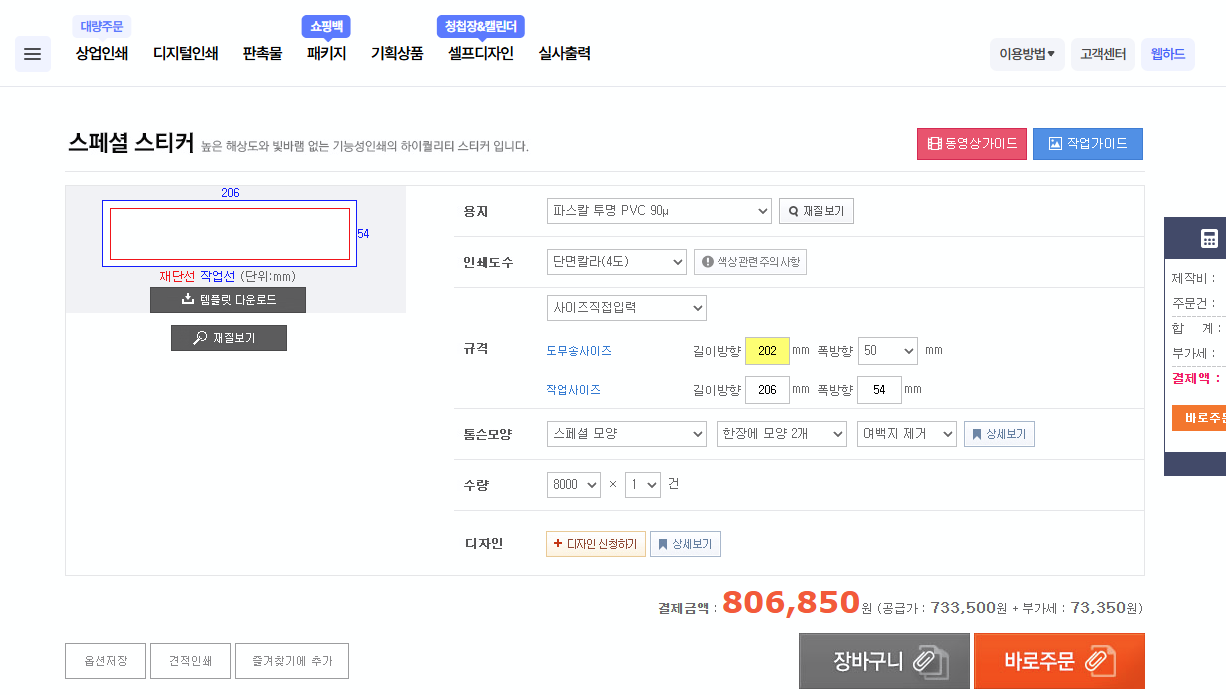Focus the yellow 길이방향 field showing 202
Screen dimensions: 1226x695
click(767, 351)
